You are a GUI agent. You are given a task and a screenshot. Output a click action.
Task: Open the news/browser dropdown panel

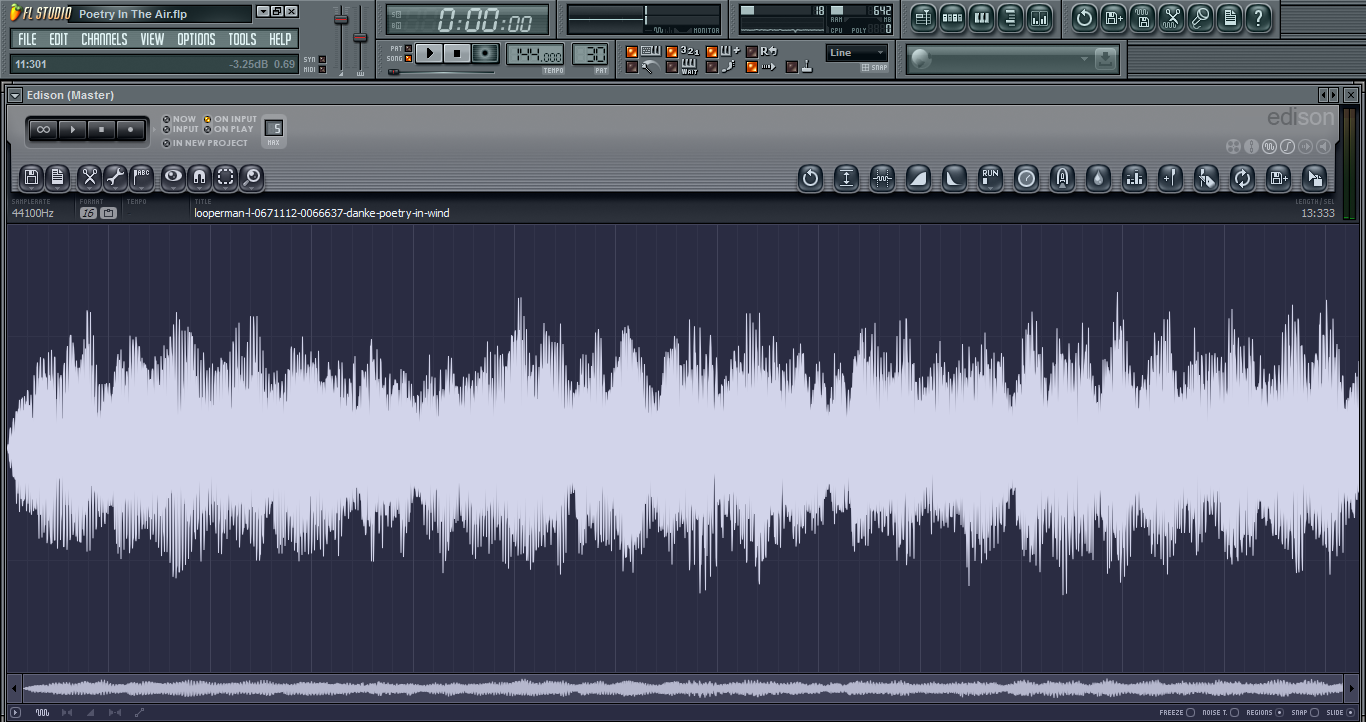[1012, 60]
